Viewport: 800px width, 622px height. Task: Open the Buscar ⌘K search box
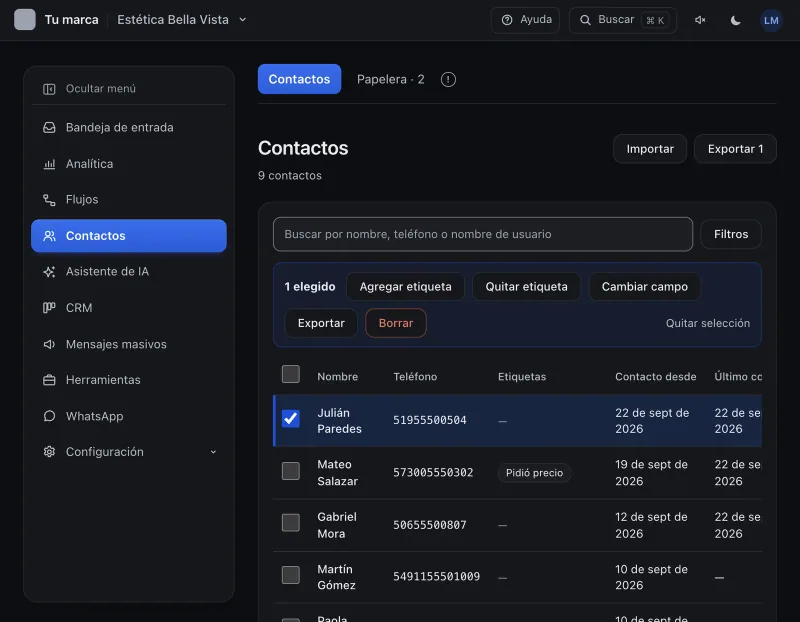623,20
